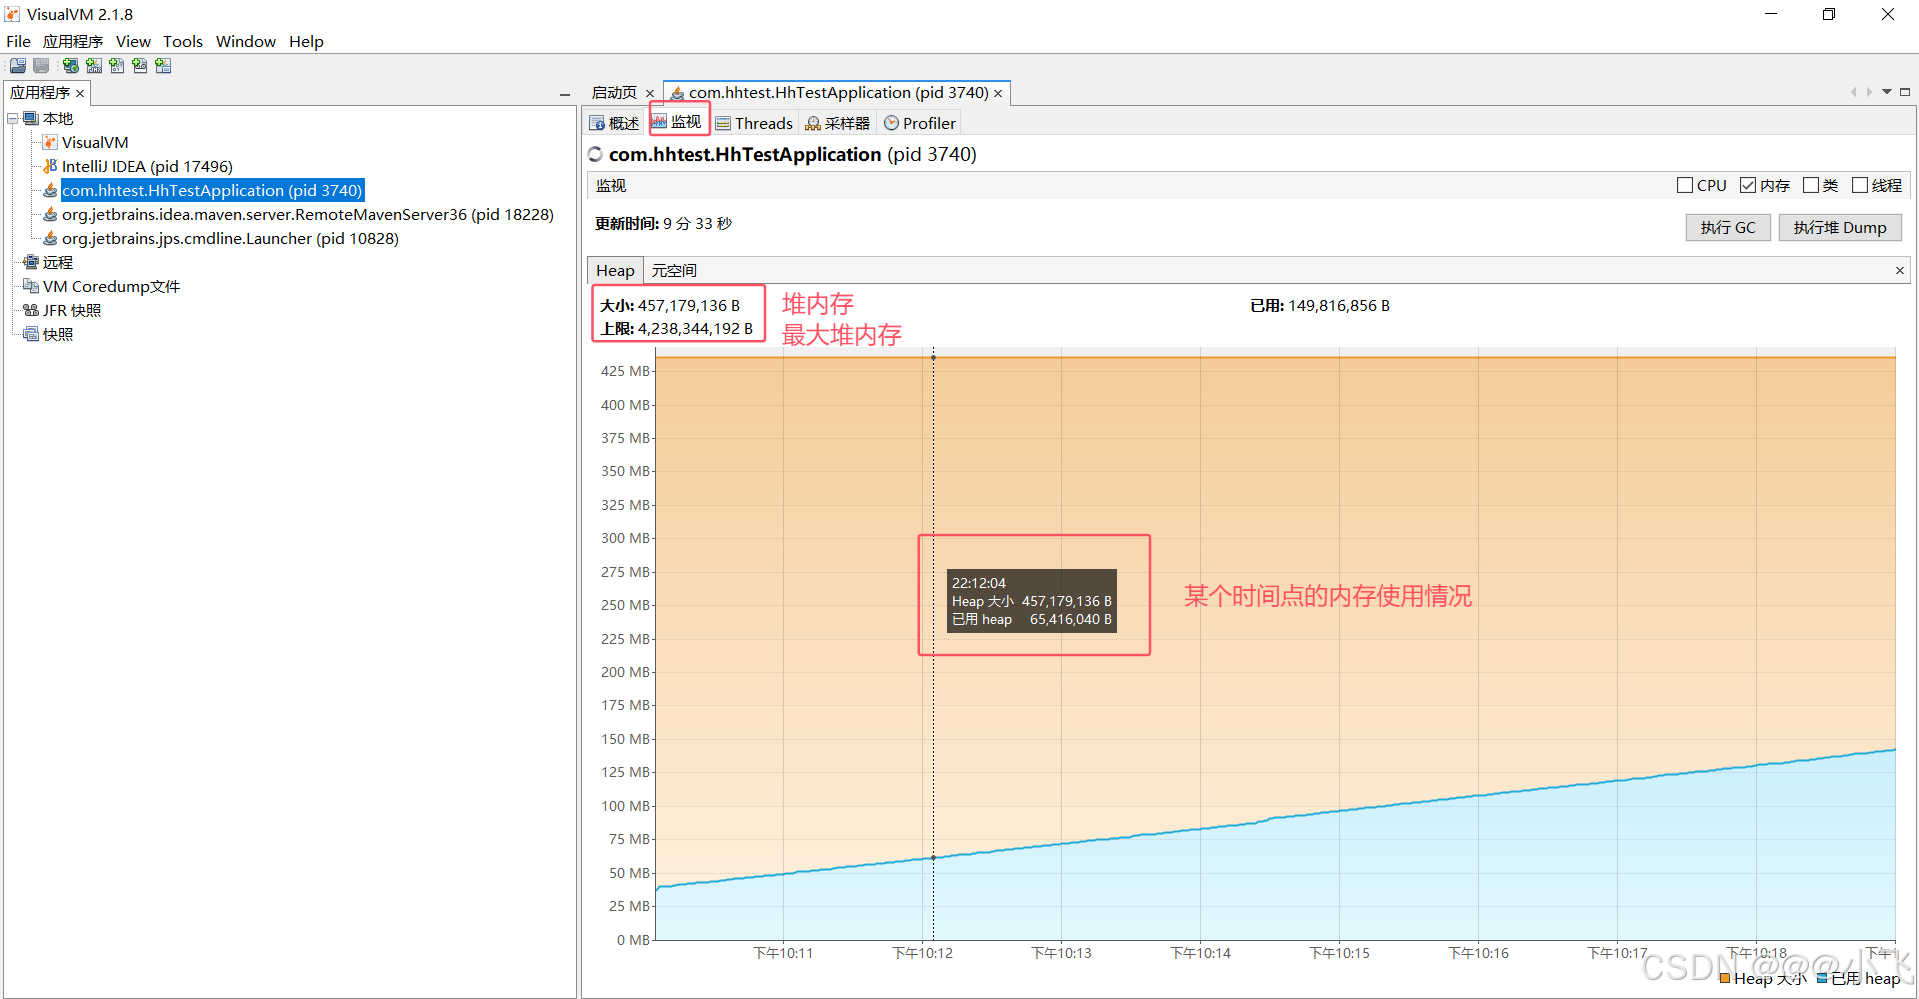
Task: Enable the 线程 threads checkbox
Action: coord(1860,186)
